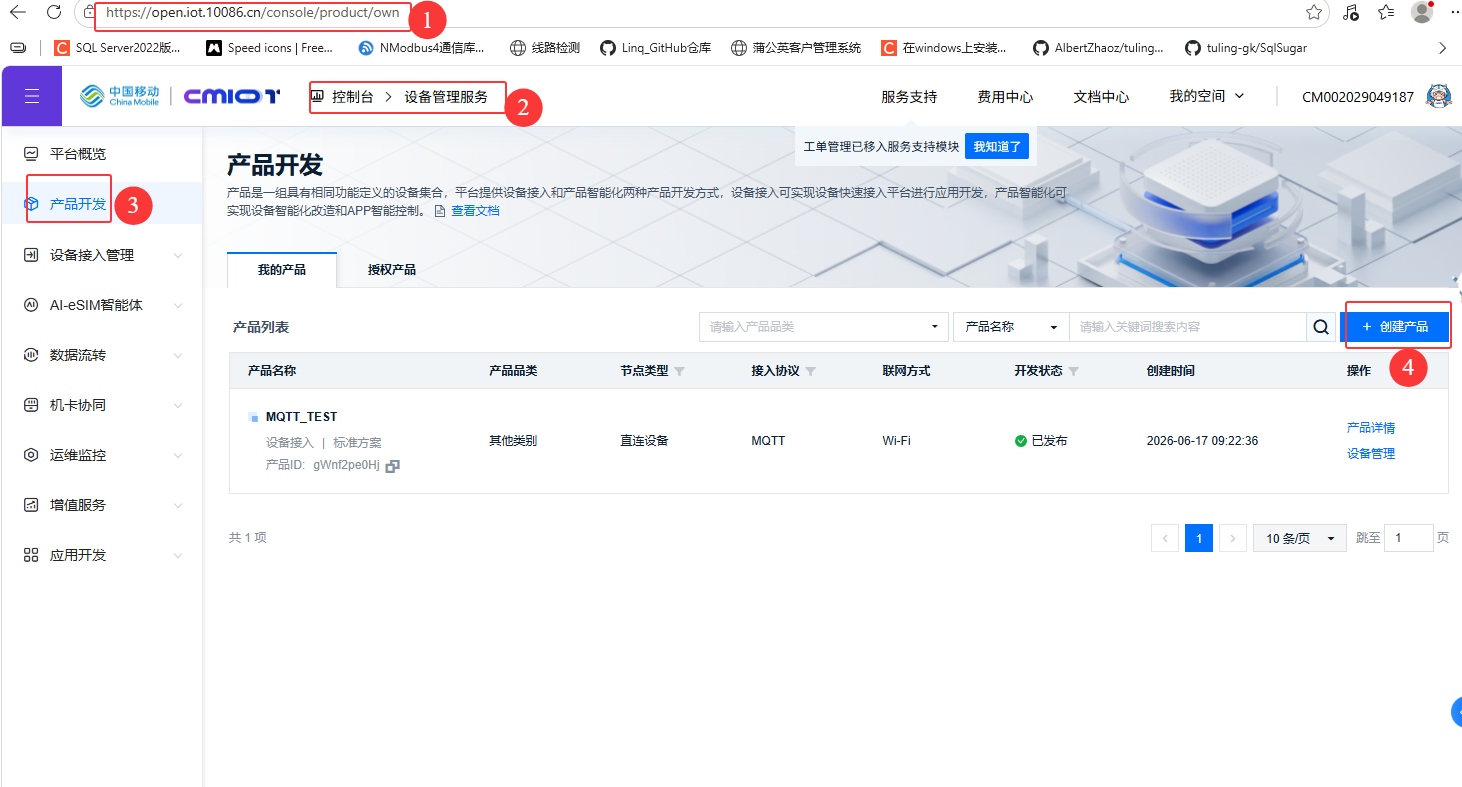Go to previous page arrow
This screenshot has width=1462, height=787.
[x=1165, y=538]
